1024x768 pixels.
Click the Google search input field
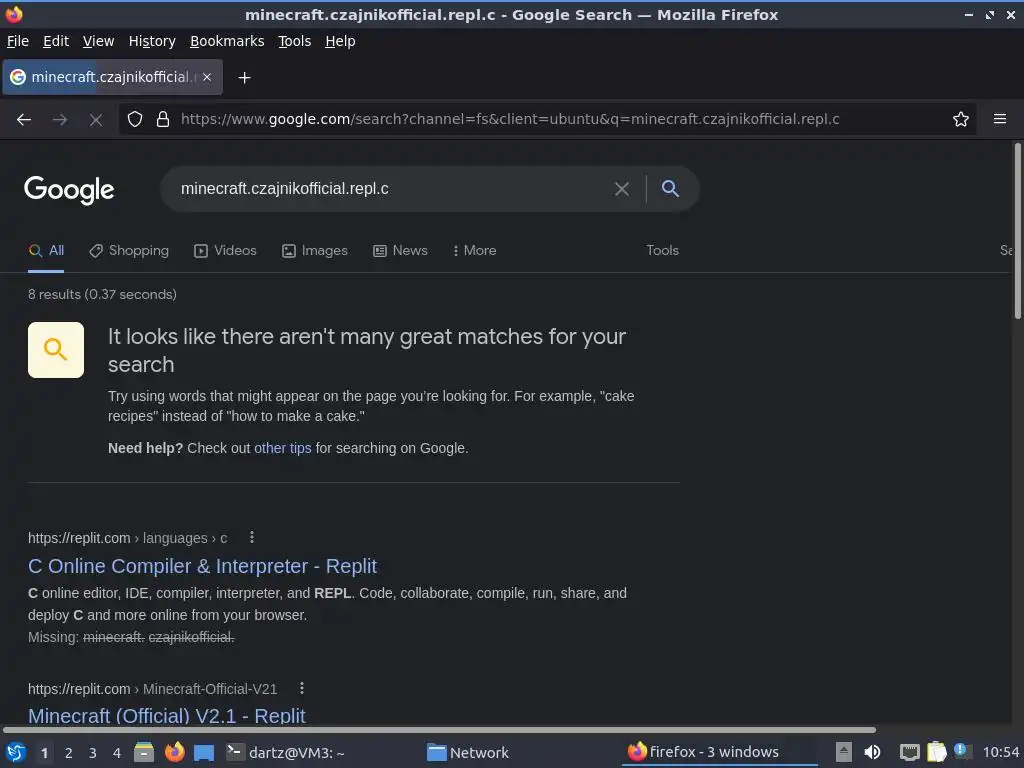click(x=392, y=189)
